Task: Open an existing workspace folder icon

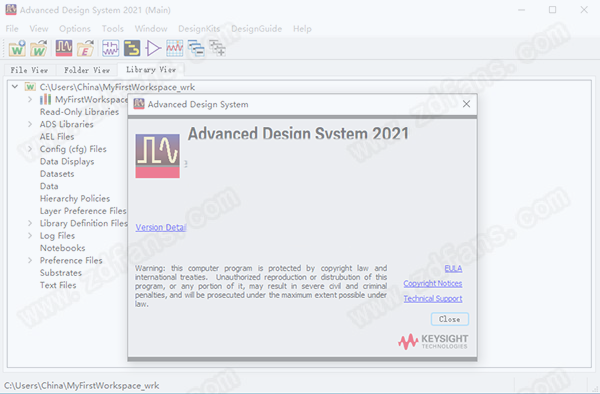Action: (39, 48)
